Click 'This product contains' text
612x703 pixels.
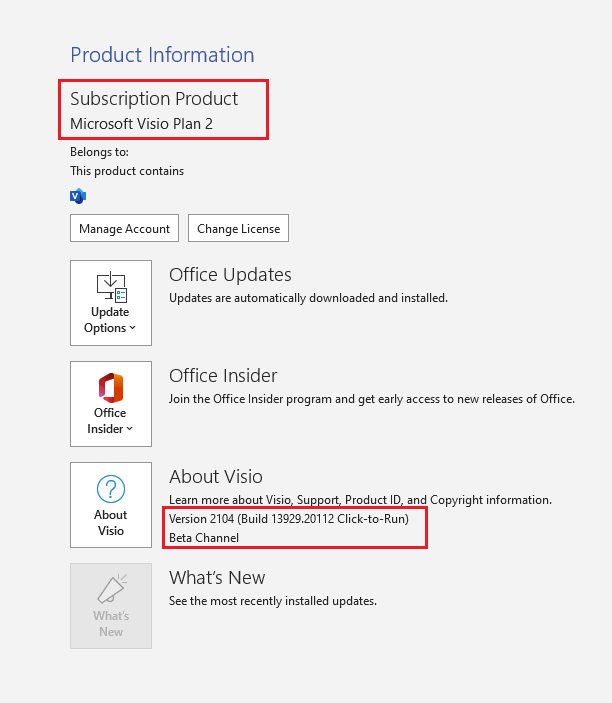127,171
